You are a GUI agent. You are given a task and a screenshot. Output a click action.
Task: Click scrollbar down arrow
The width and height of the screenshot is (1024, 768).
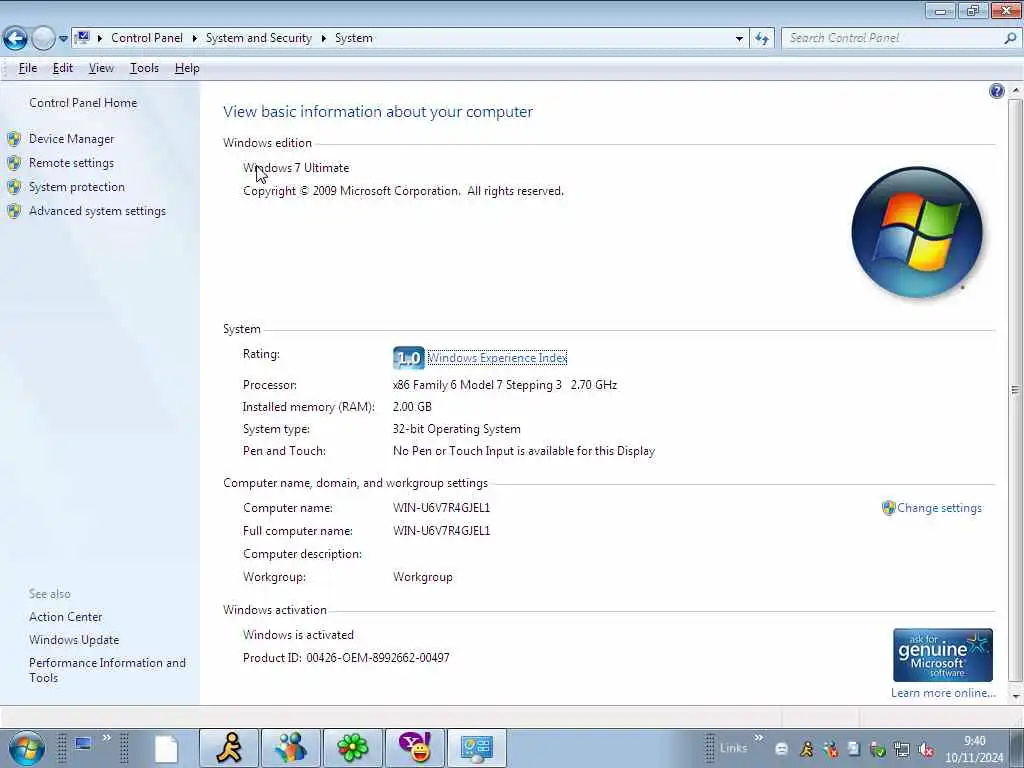pos(1015,696)
